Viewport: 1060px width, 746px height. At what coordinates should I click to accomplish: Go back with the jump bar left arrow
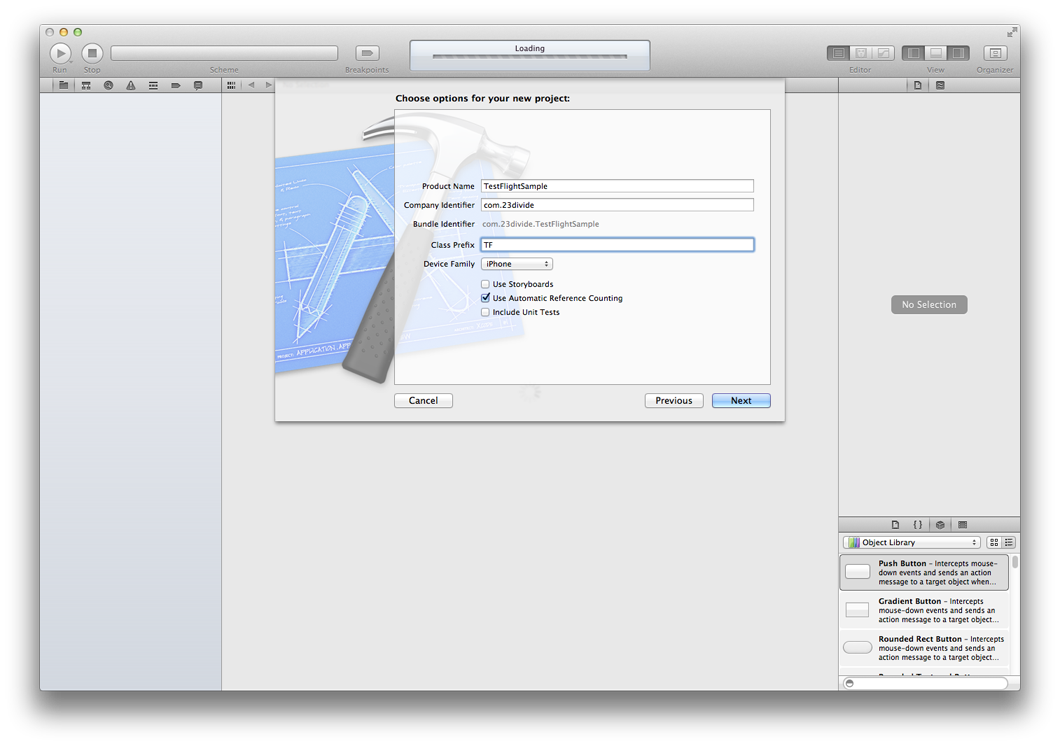pyautogui.click(x=251, y=85)
